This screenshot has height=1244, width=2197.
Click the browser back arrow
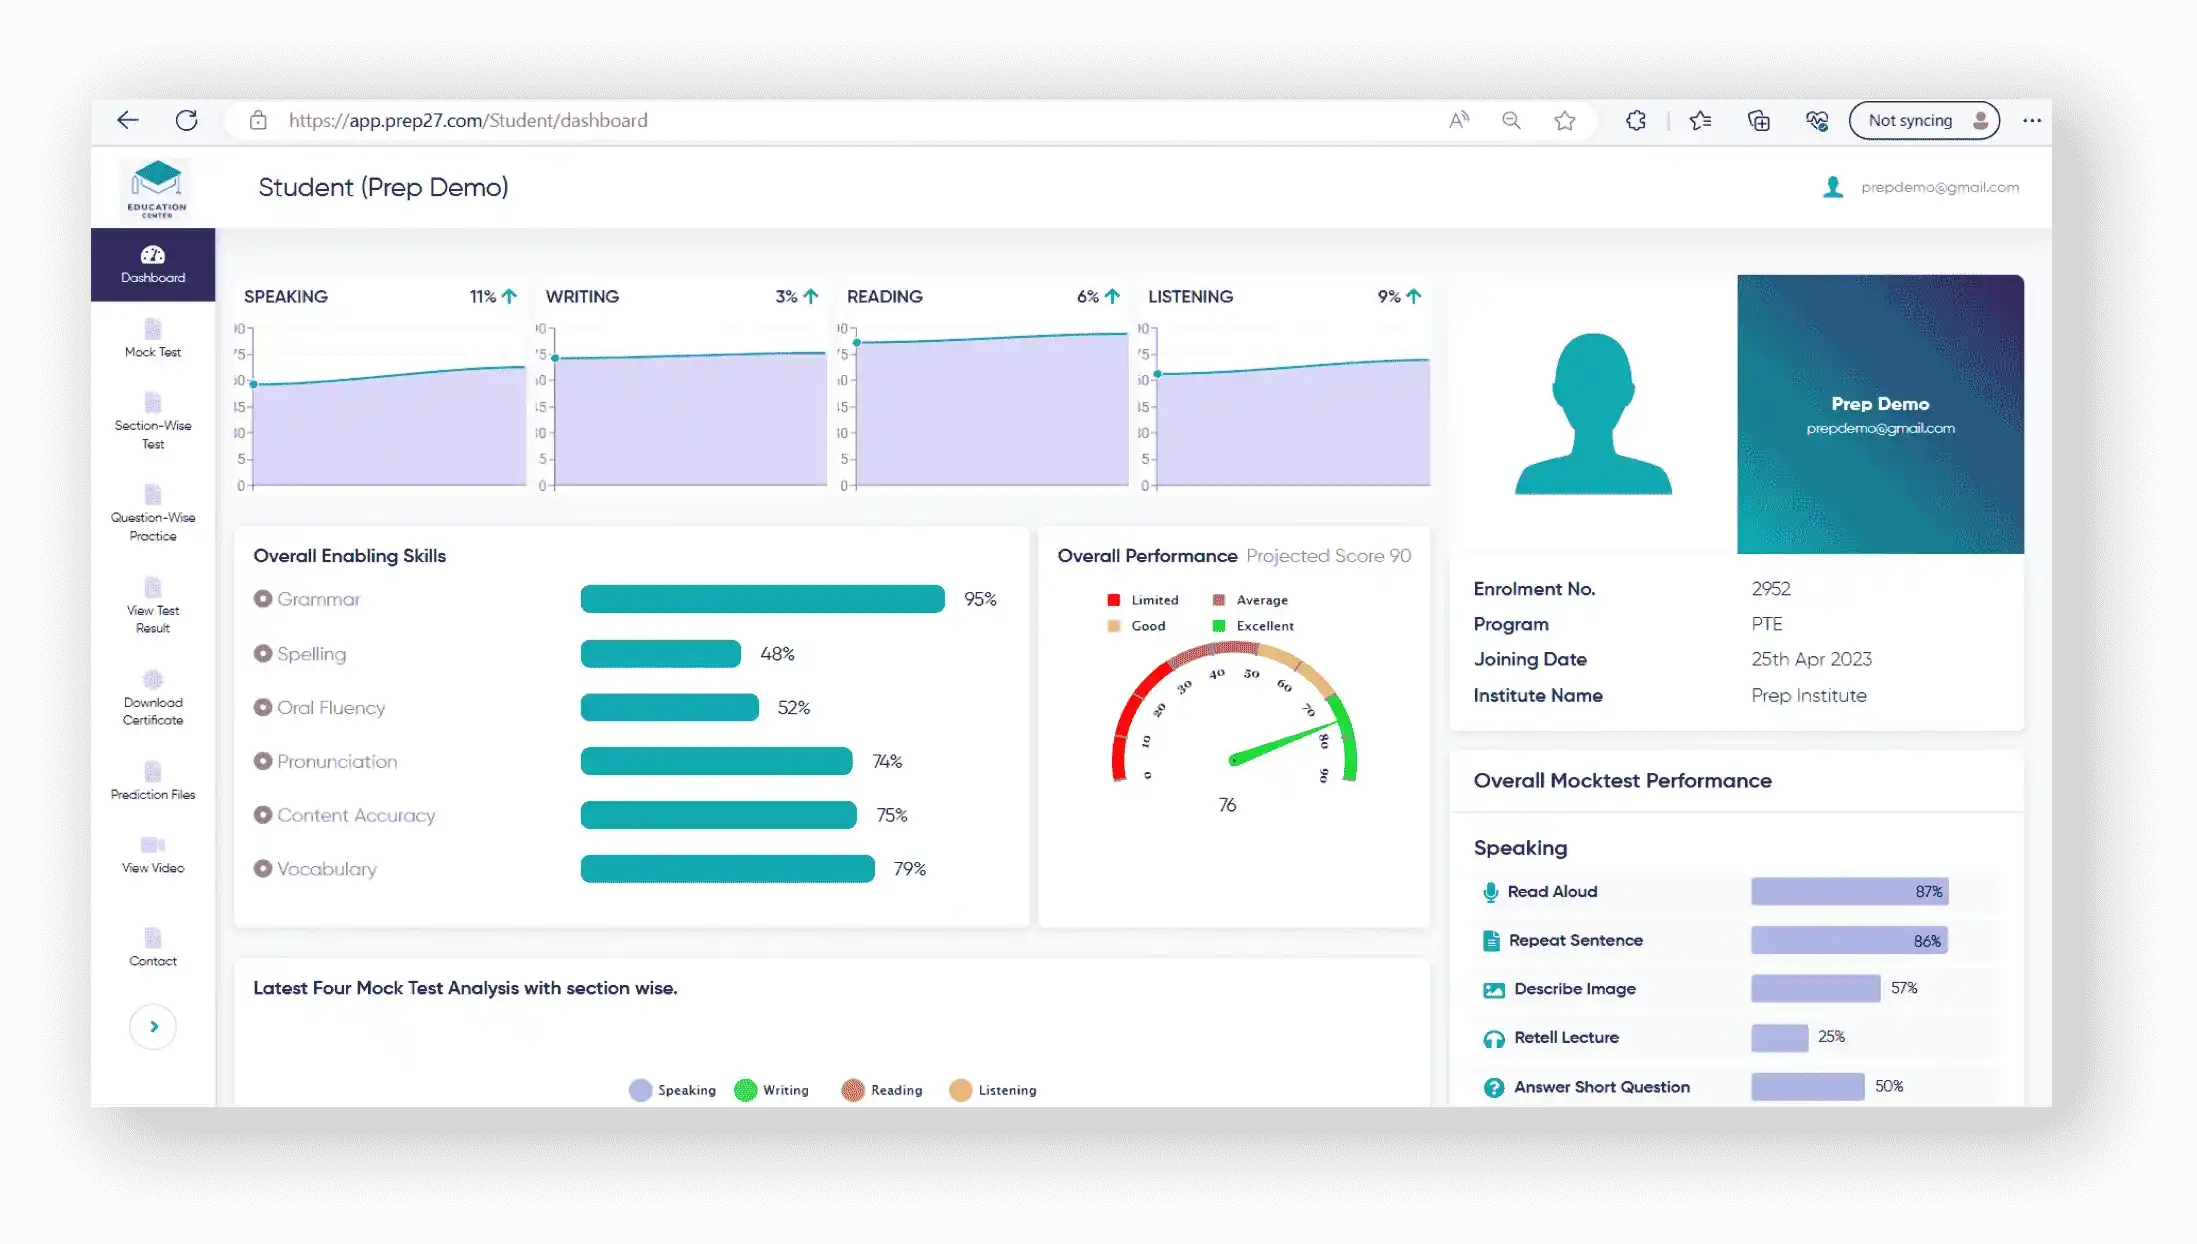point(127,120)
